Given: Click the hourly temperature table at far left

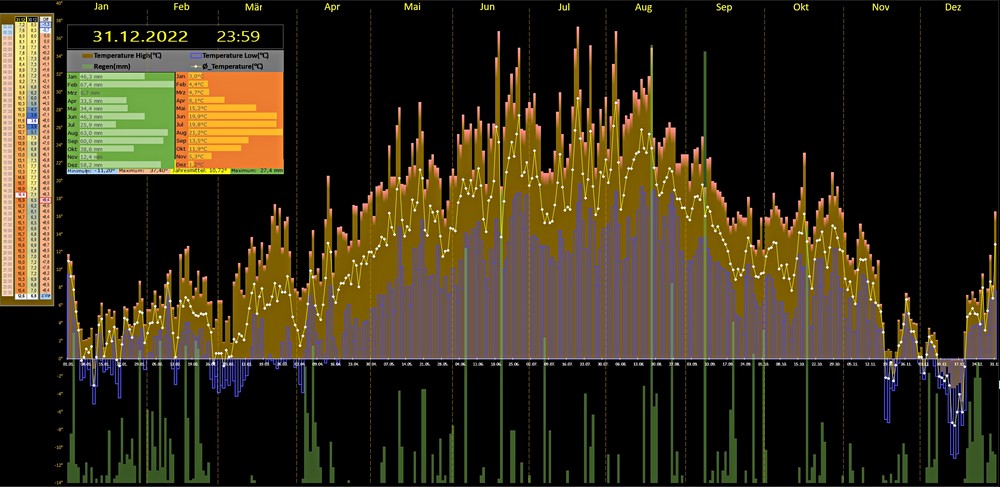Looking at the screenshot, I should coord(27,155).
